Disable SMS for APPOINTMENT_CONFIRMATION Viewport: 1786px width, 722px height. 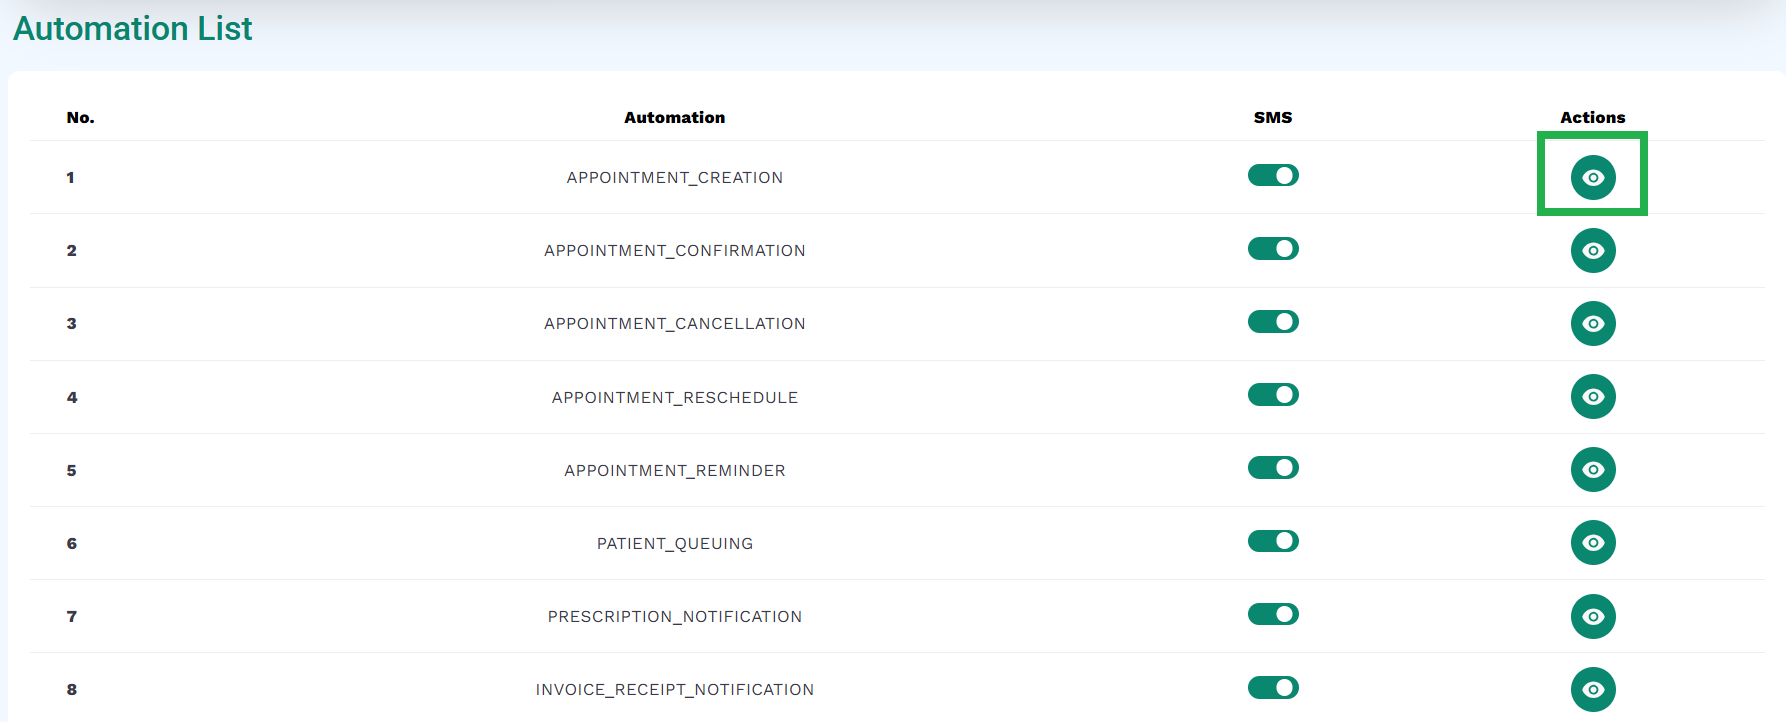pyautogui.click(x=1273, y=248)
